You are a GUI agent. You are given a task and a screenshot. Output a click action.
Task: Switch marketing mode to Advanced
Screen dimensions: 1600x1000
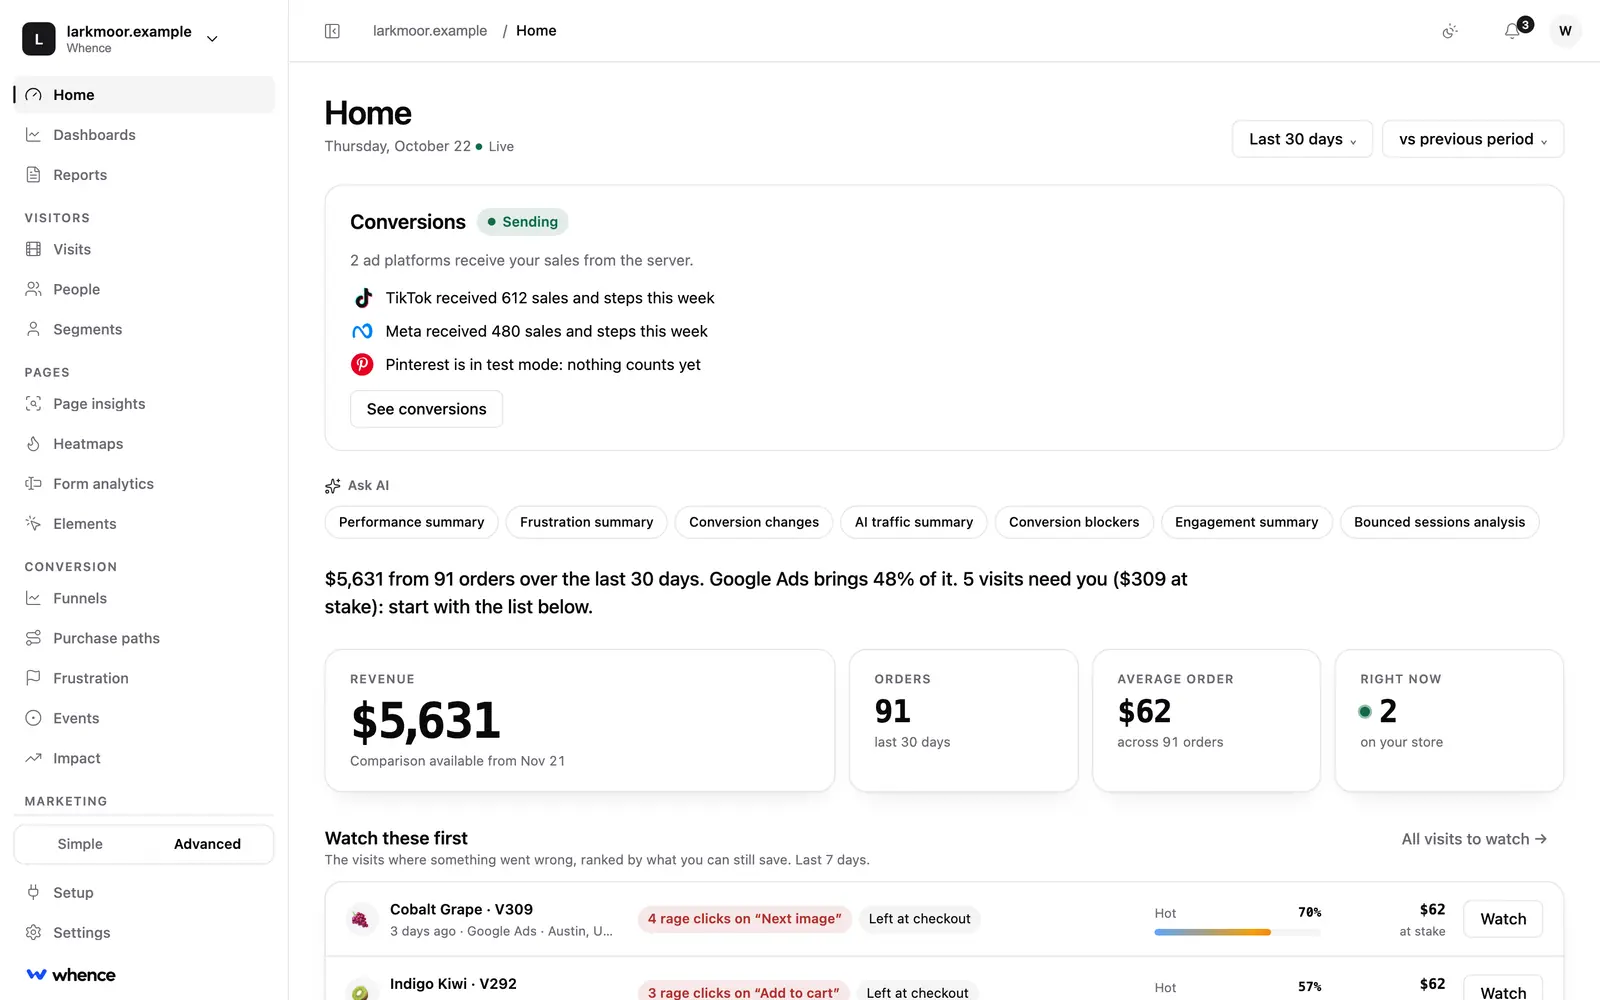point(207,844)
